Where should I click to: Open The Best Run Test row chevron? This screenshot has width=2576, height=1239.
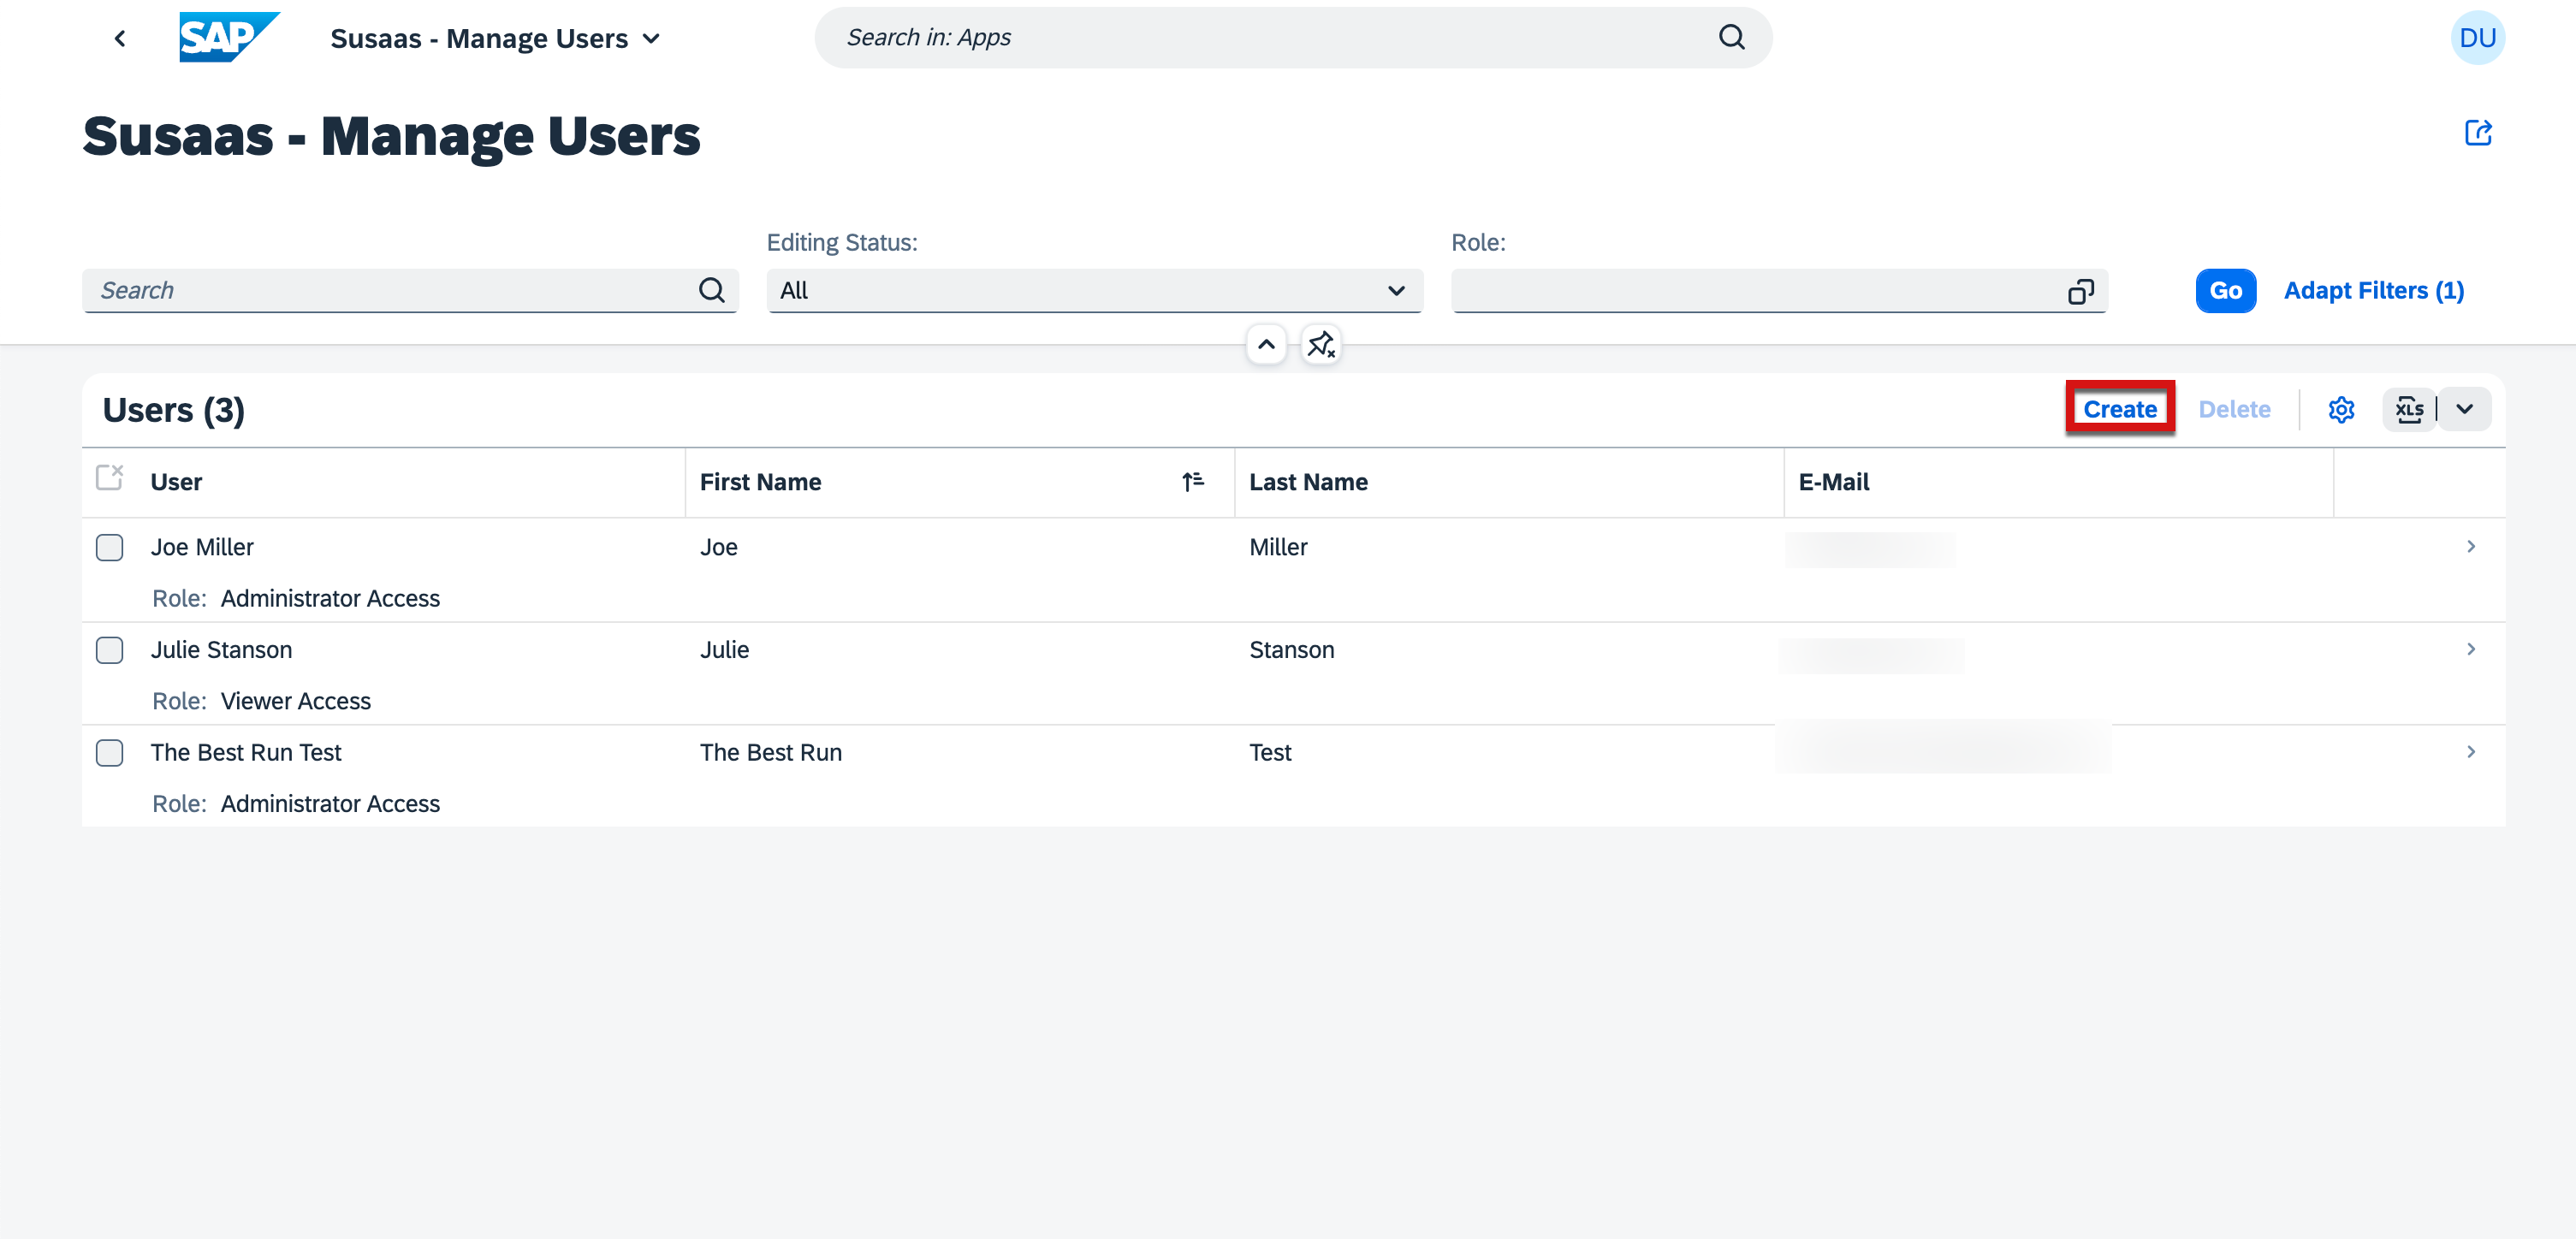click(2470, 751)
